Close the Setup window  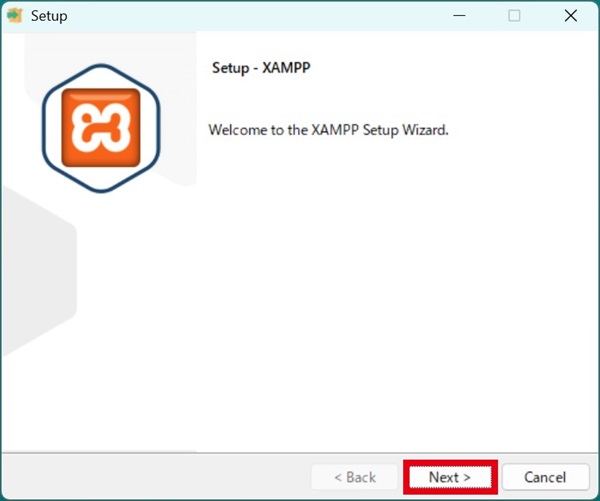click(x=571, y=16)
